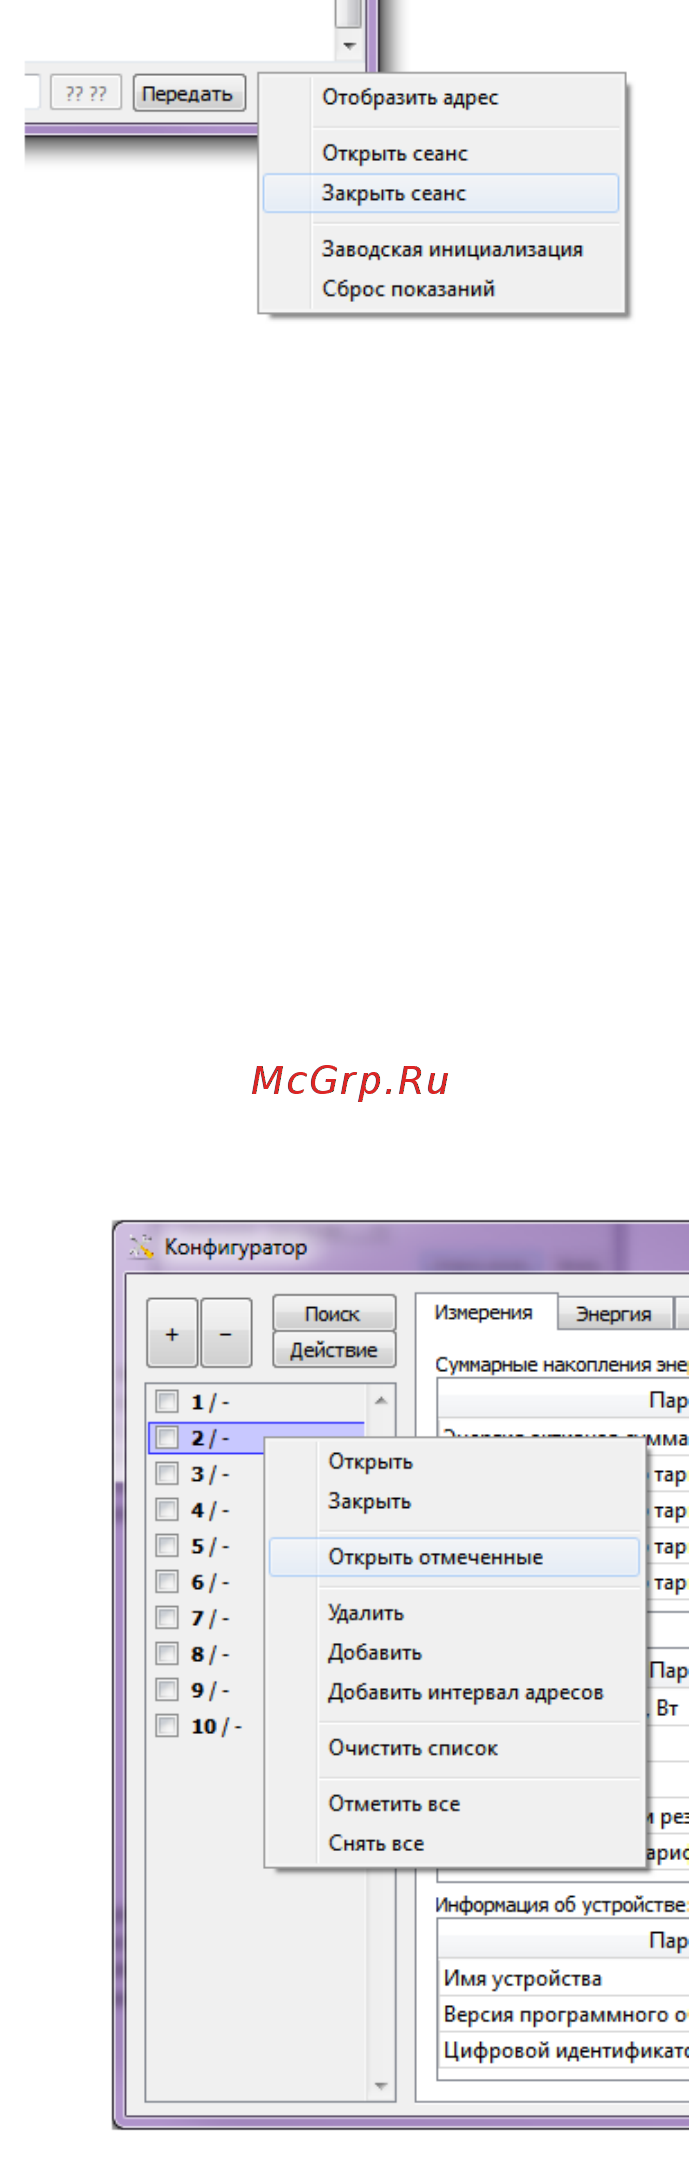
Task: Click Версия программного row
Action: [x=564, y=2014]
